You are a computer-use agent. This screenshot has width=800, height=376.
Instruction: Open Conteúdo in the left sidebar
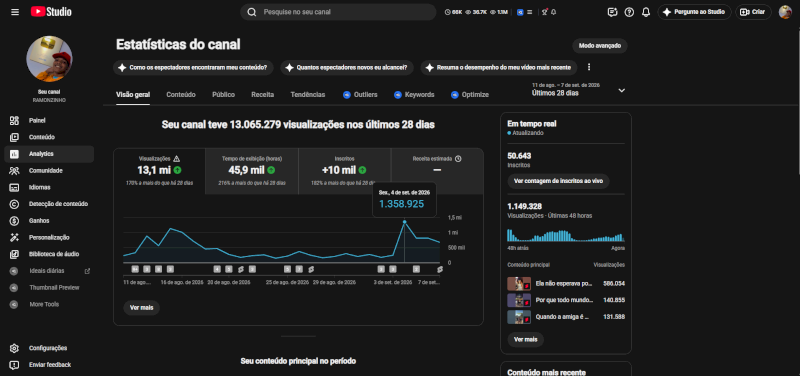point(49,137)
